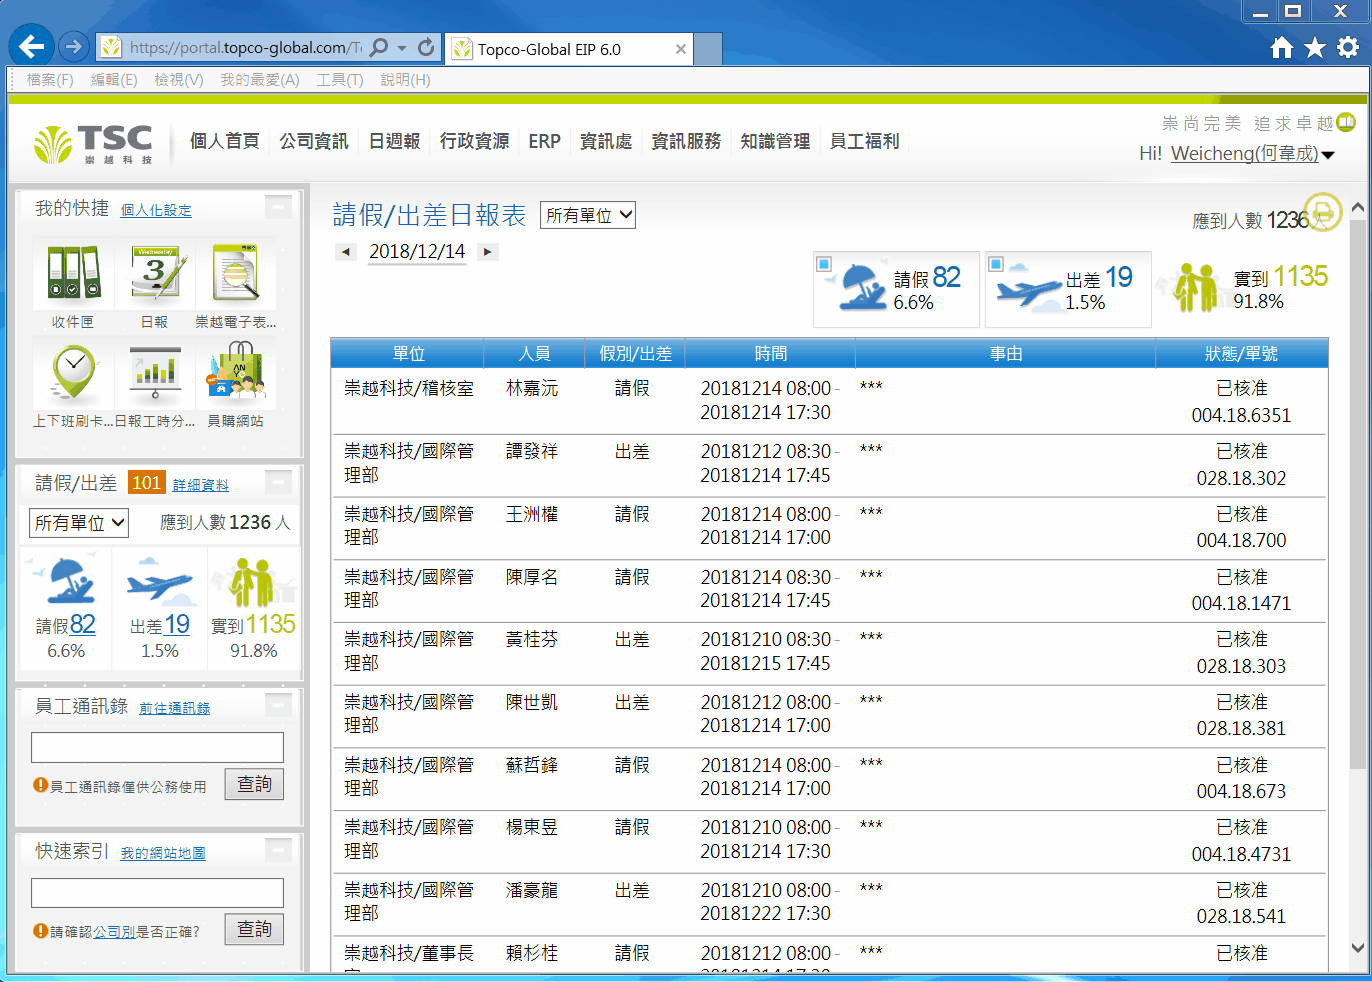
Task: Open browser favorites star icon
Action: [x=1315, y=48]
